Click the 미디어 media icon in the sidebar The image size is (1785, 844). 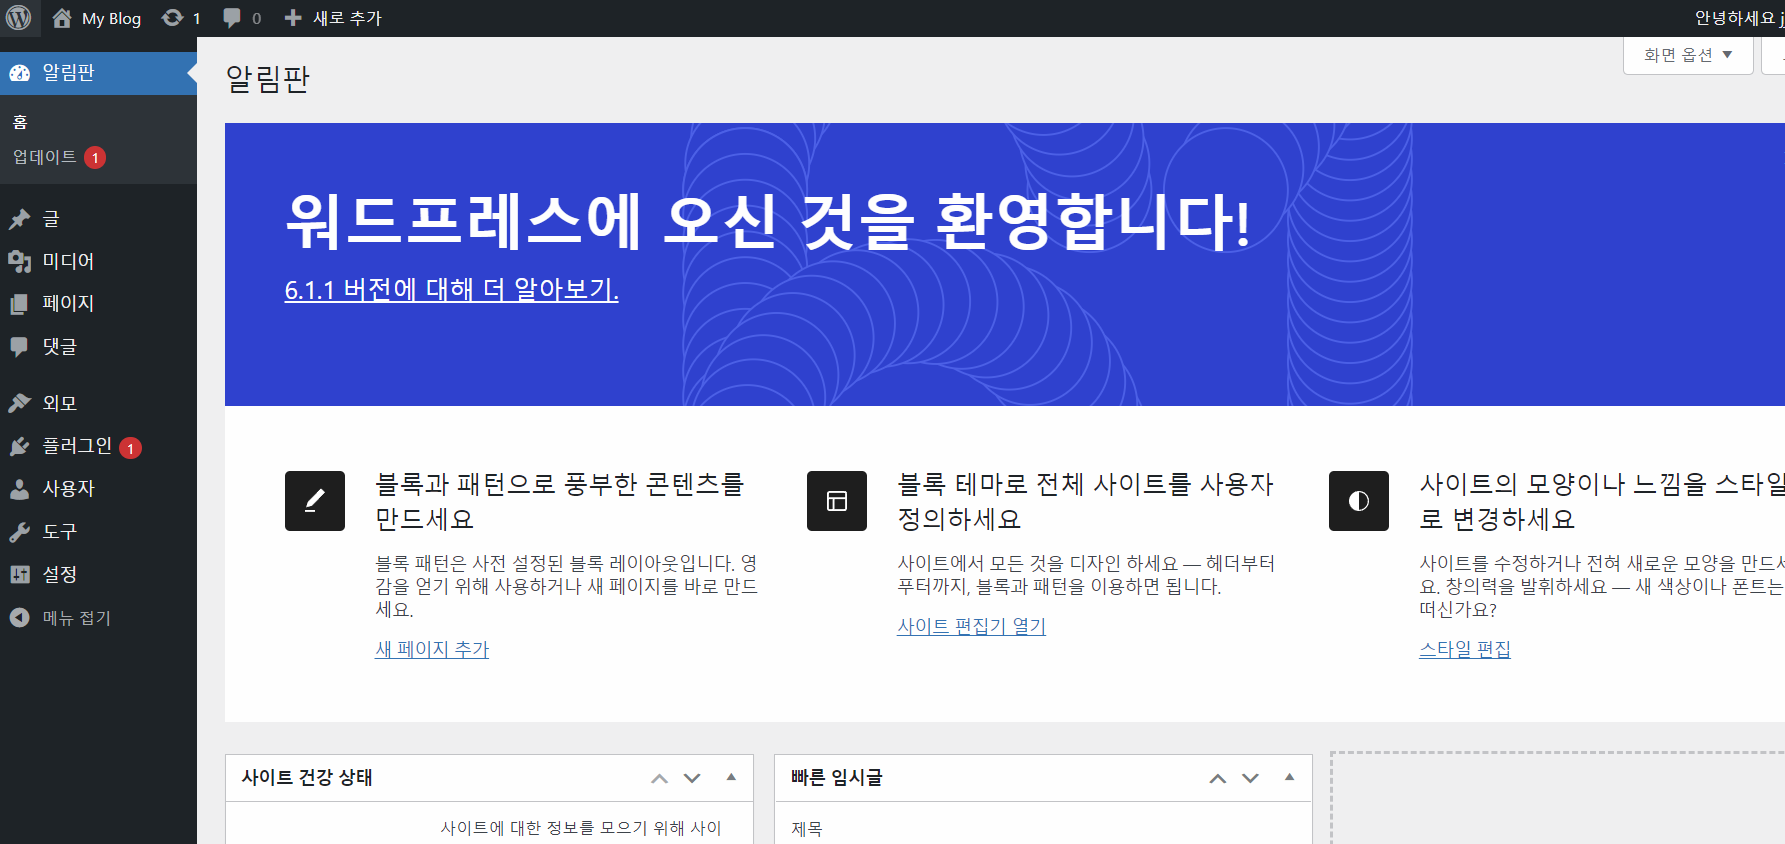pos(20,262)
